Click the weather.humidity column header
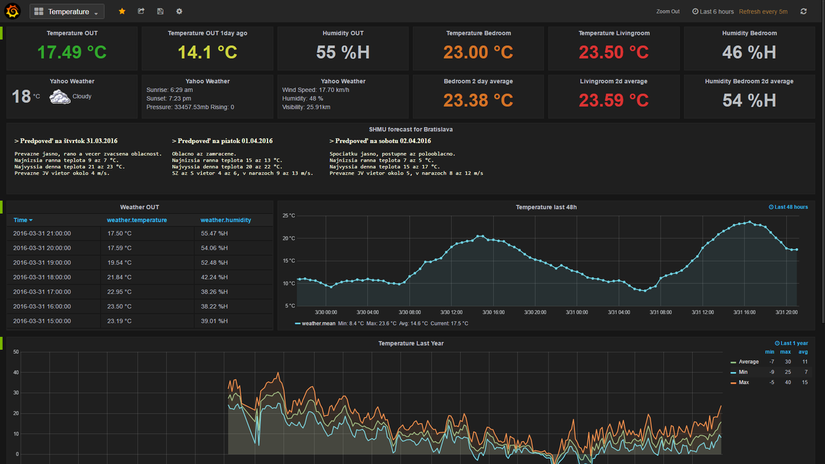825x464 pixels. coord(225,219)
